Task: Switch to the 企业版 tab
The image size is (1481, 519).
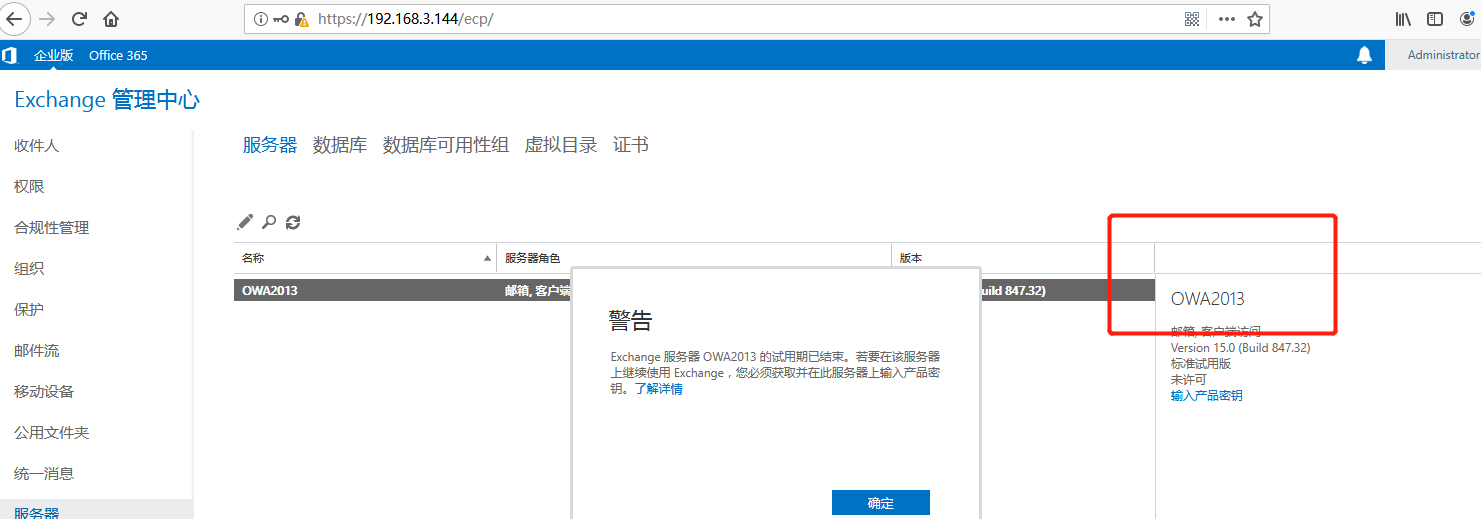Action: (54, 55)
